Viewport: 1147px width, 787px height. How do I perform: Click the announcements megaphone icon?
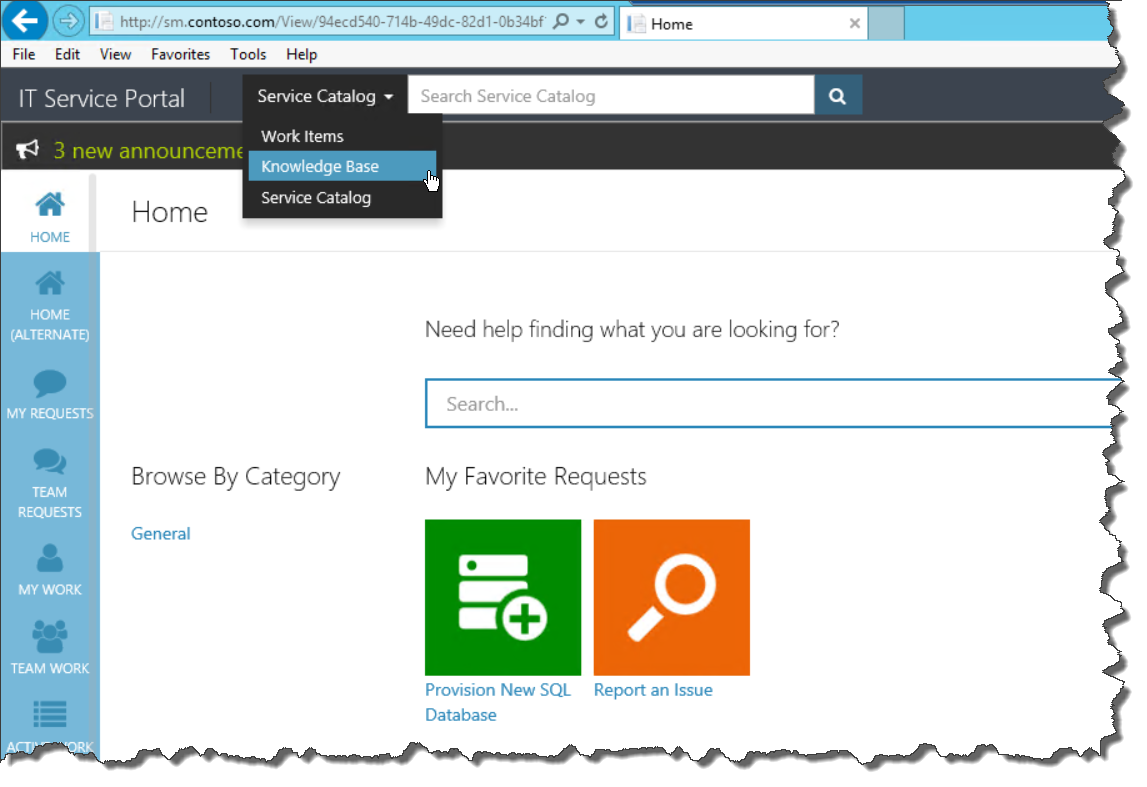(x=28, y=150)
